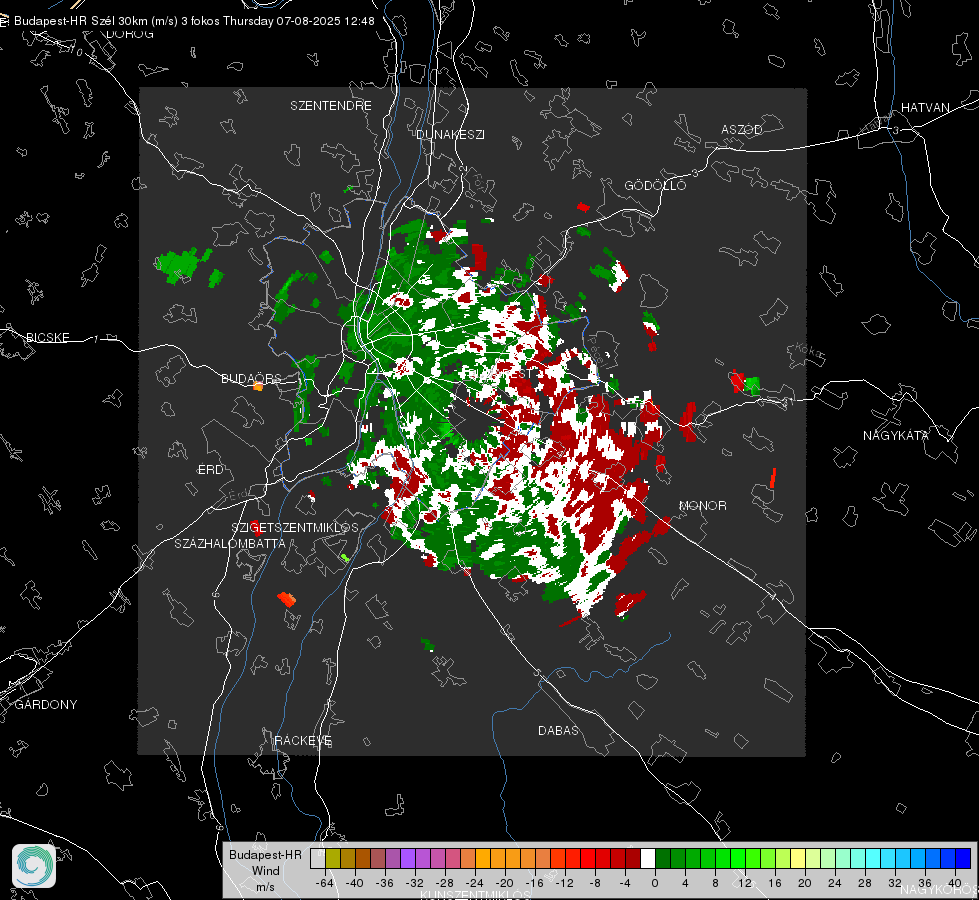979x900 pixels.
Task: Click the -40 legend scale value
Action: [355, 883]
